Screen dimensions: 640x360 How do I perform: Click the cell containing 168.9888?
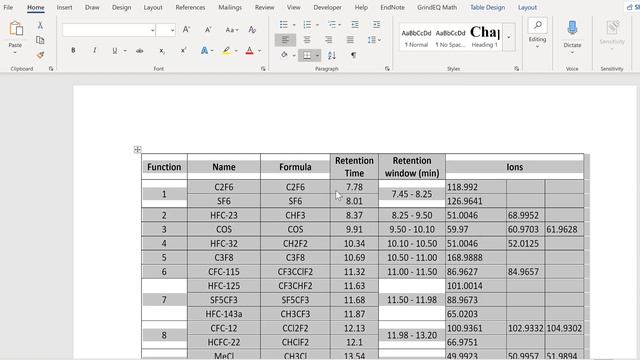pyautogui.click(x=476, y=258)
